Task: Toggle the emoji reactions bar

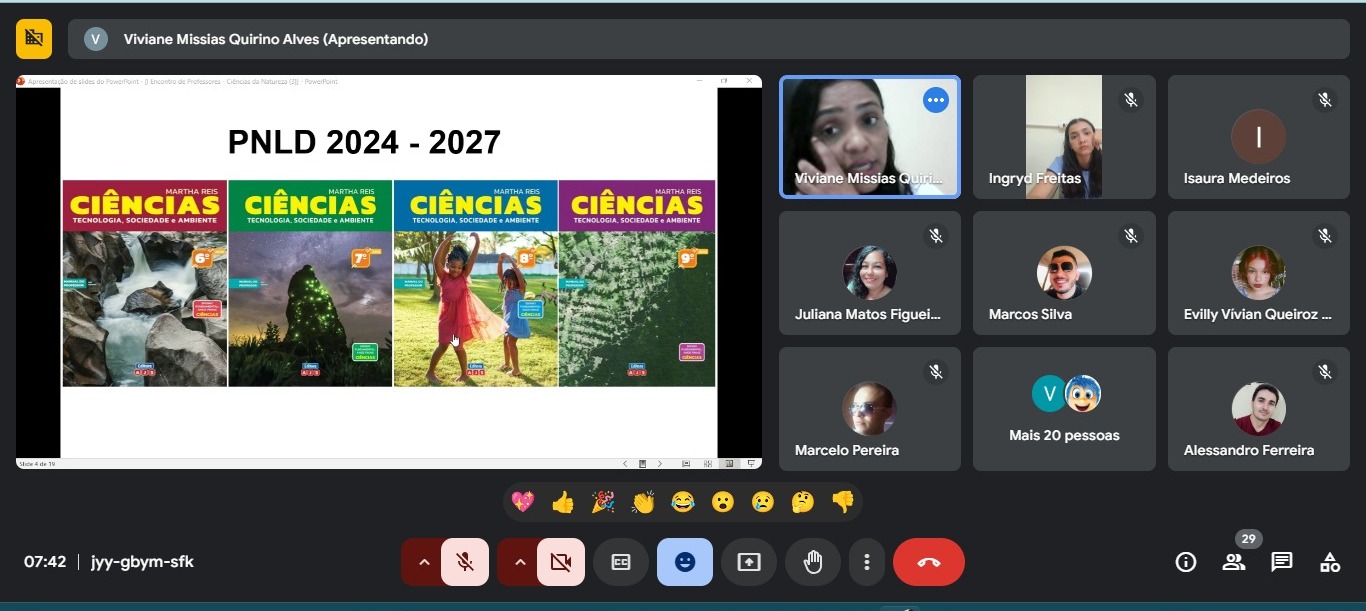Action: (685, 562)
